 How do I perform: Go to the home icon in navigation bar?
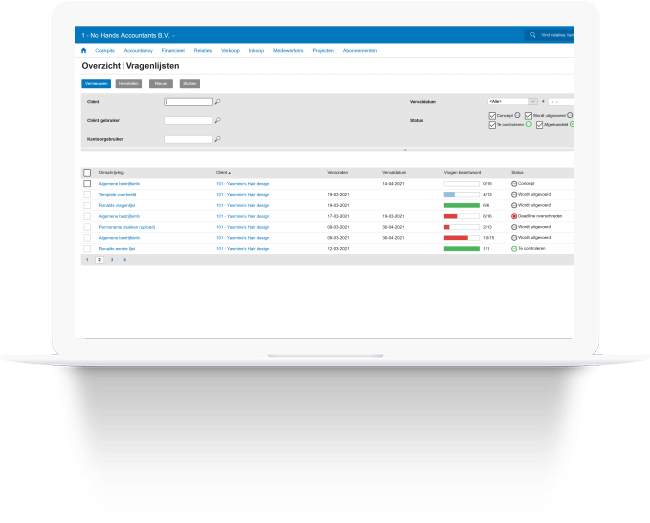pyautogui.click(x=83, y=51)
